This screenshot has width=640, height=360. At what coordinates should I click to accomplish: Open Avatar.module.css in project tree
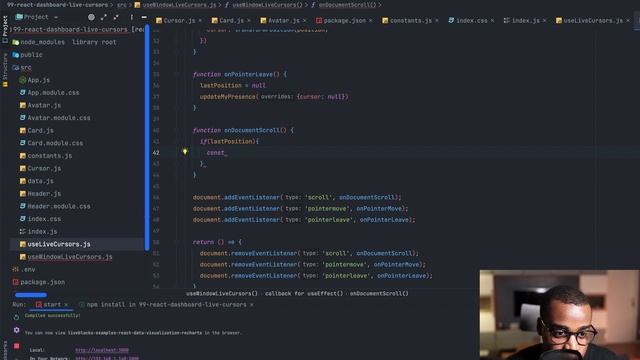pos(59,118)
